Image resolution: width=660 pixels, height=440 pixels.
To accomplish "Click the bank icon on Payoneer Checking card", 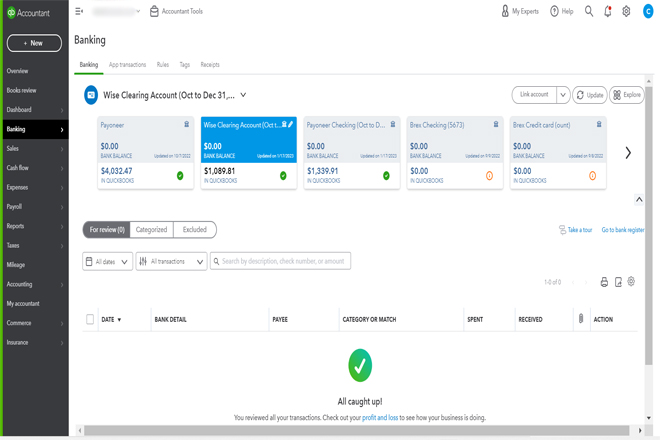I will [x=393, y=124].
